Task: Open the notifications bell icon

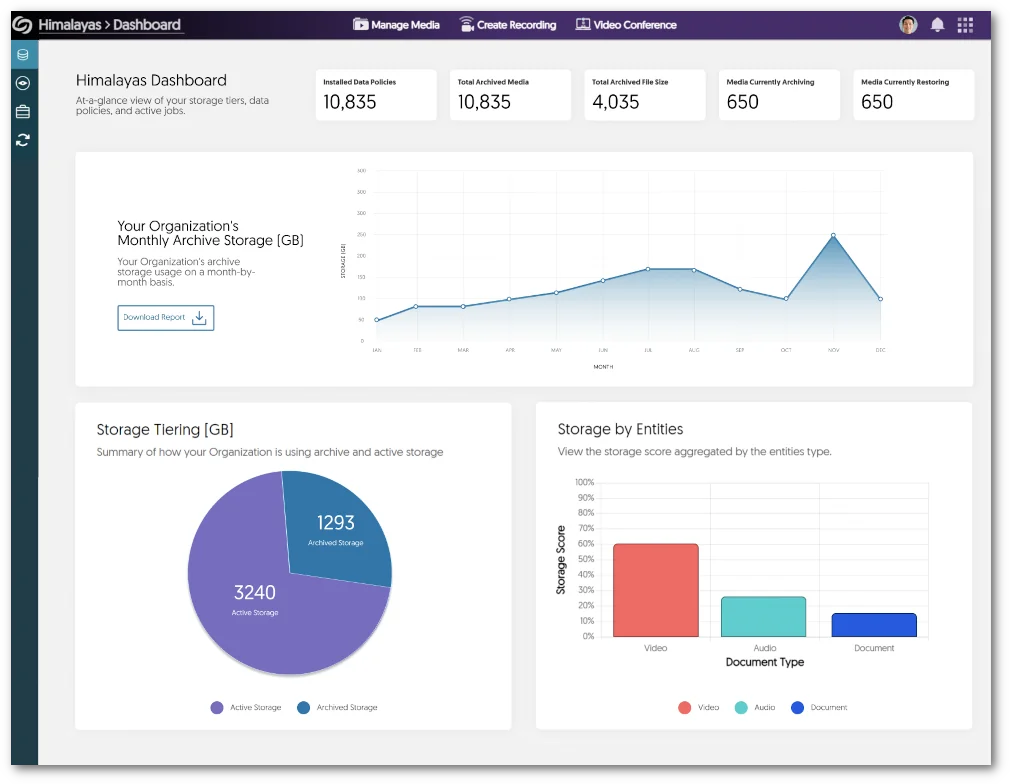Action: click(x=937, y=25)
